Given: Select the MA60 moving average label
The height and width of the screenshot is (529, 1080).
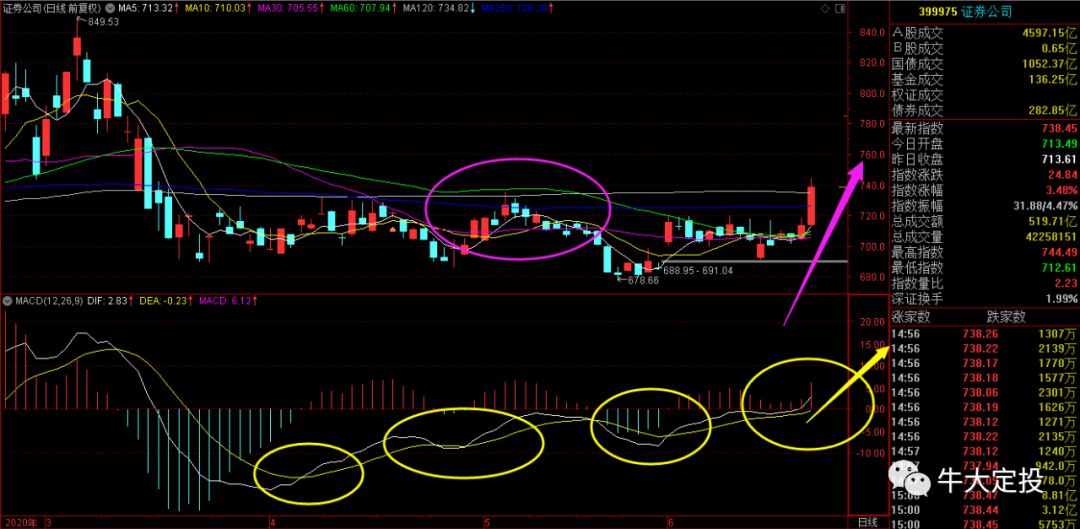Looking at the screenshot, I should tap(360, 8).
